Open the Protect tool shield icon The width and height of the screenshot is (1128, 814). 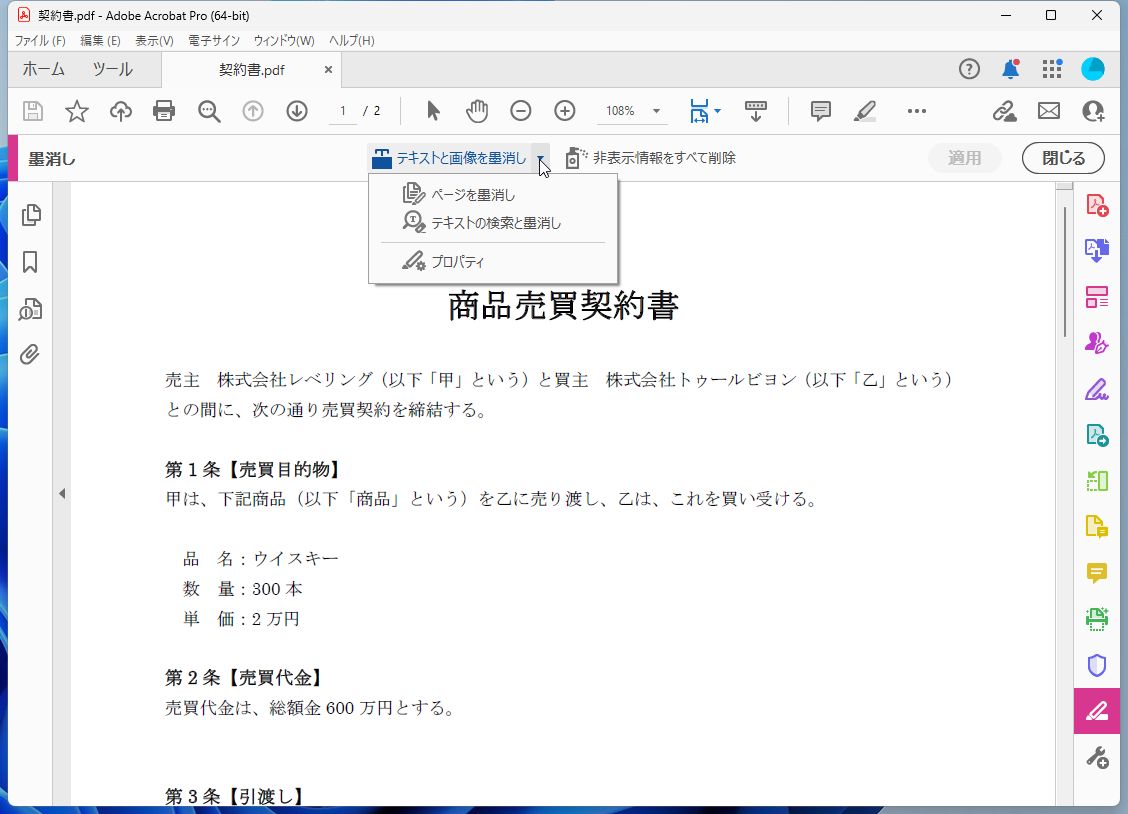point(1097,665)
